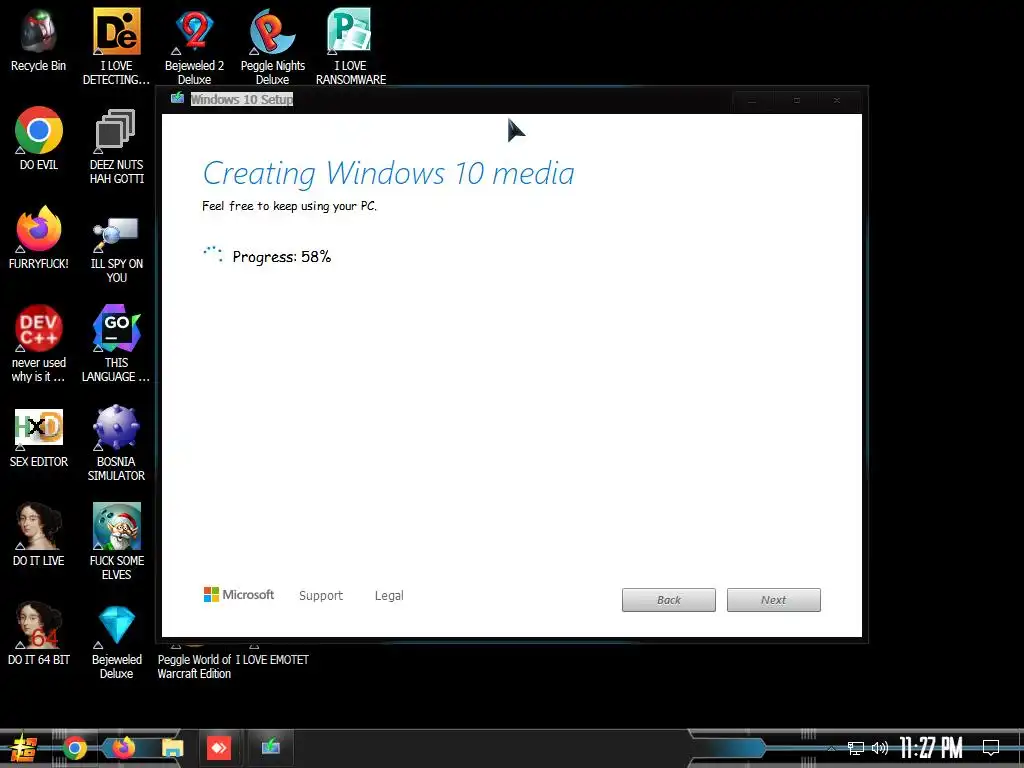The width and height of the screenshot is (1024, 768).
Task: Open Chrome from the taskbar
Action: click(74, 748)
